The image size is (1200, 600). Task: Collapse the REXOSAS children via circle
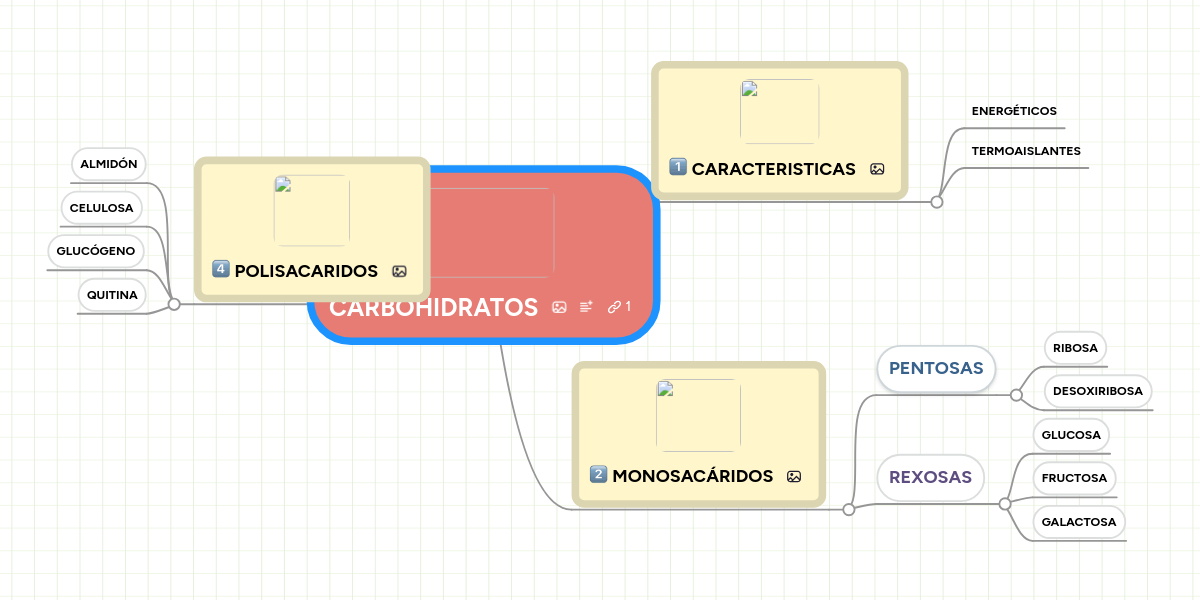pos(1005,503)
